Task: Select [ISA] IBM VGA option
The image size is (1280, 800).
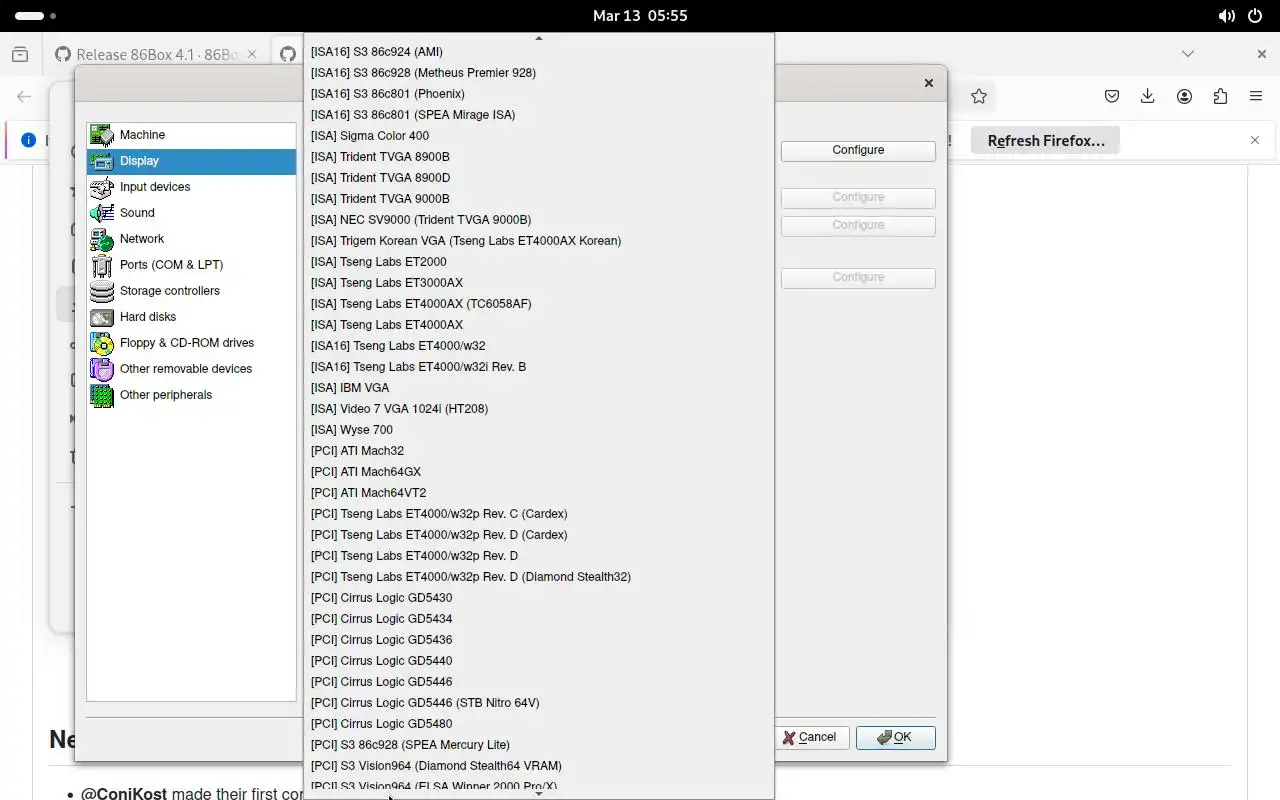Action: click(539, 388)
